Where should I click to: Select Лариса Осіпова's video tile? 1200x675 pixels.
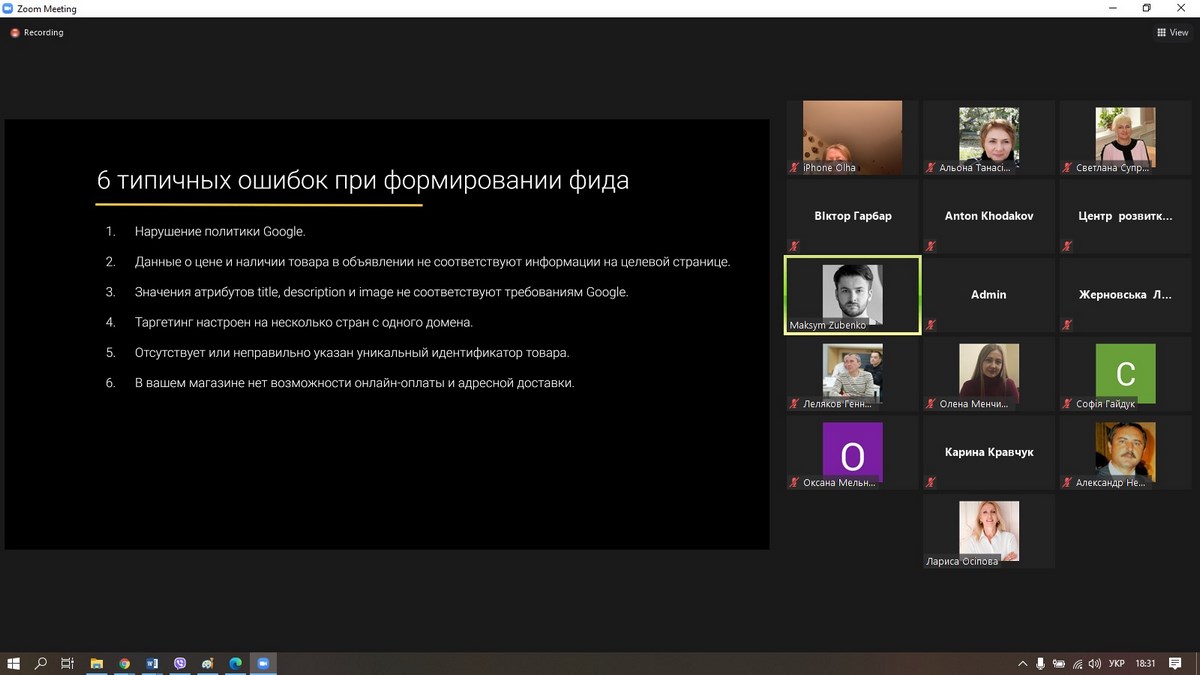988,531
